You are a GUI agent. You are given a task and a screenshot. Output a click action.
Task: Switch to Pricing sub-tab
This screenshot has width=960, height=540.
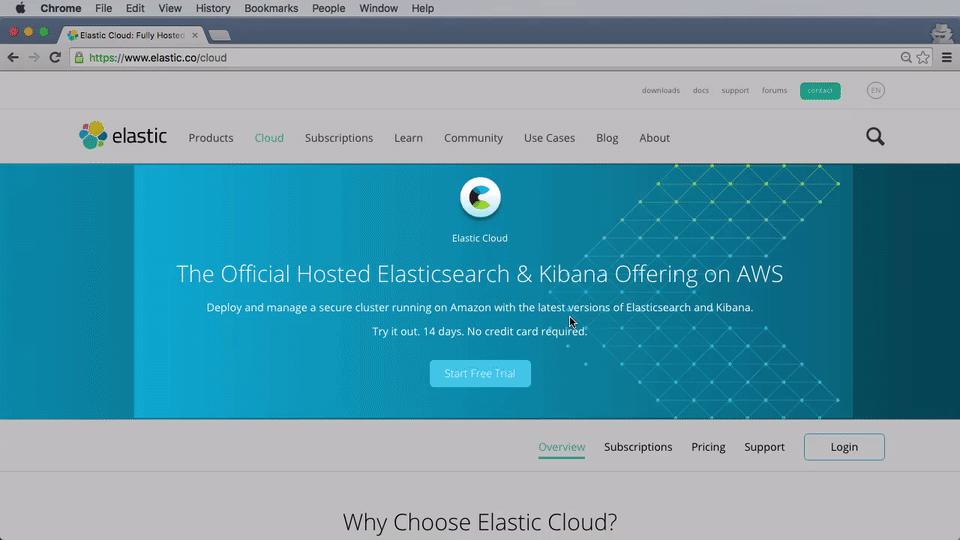pyautogui.click(x=708, y=447)
